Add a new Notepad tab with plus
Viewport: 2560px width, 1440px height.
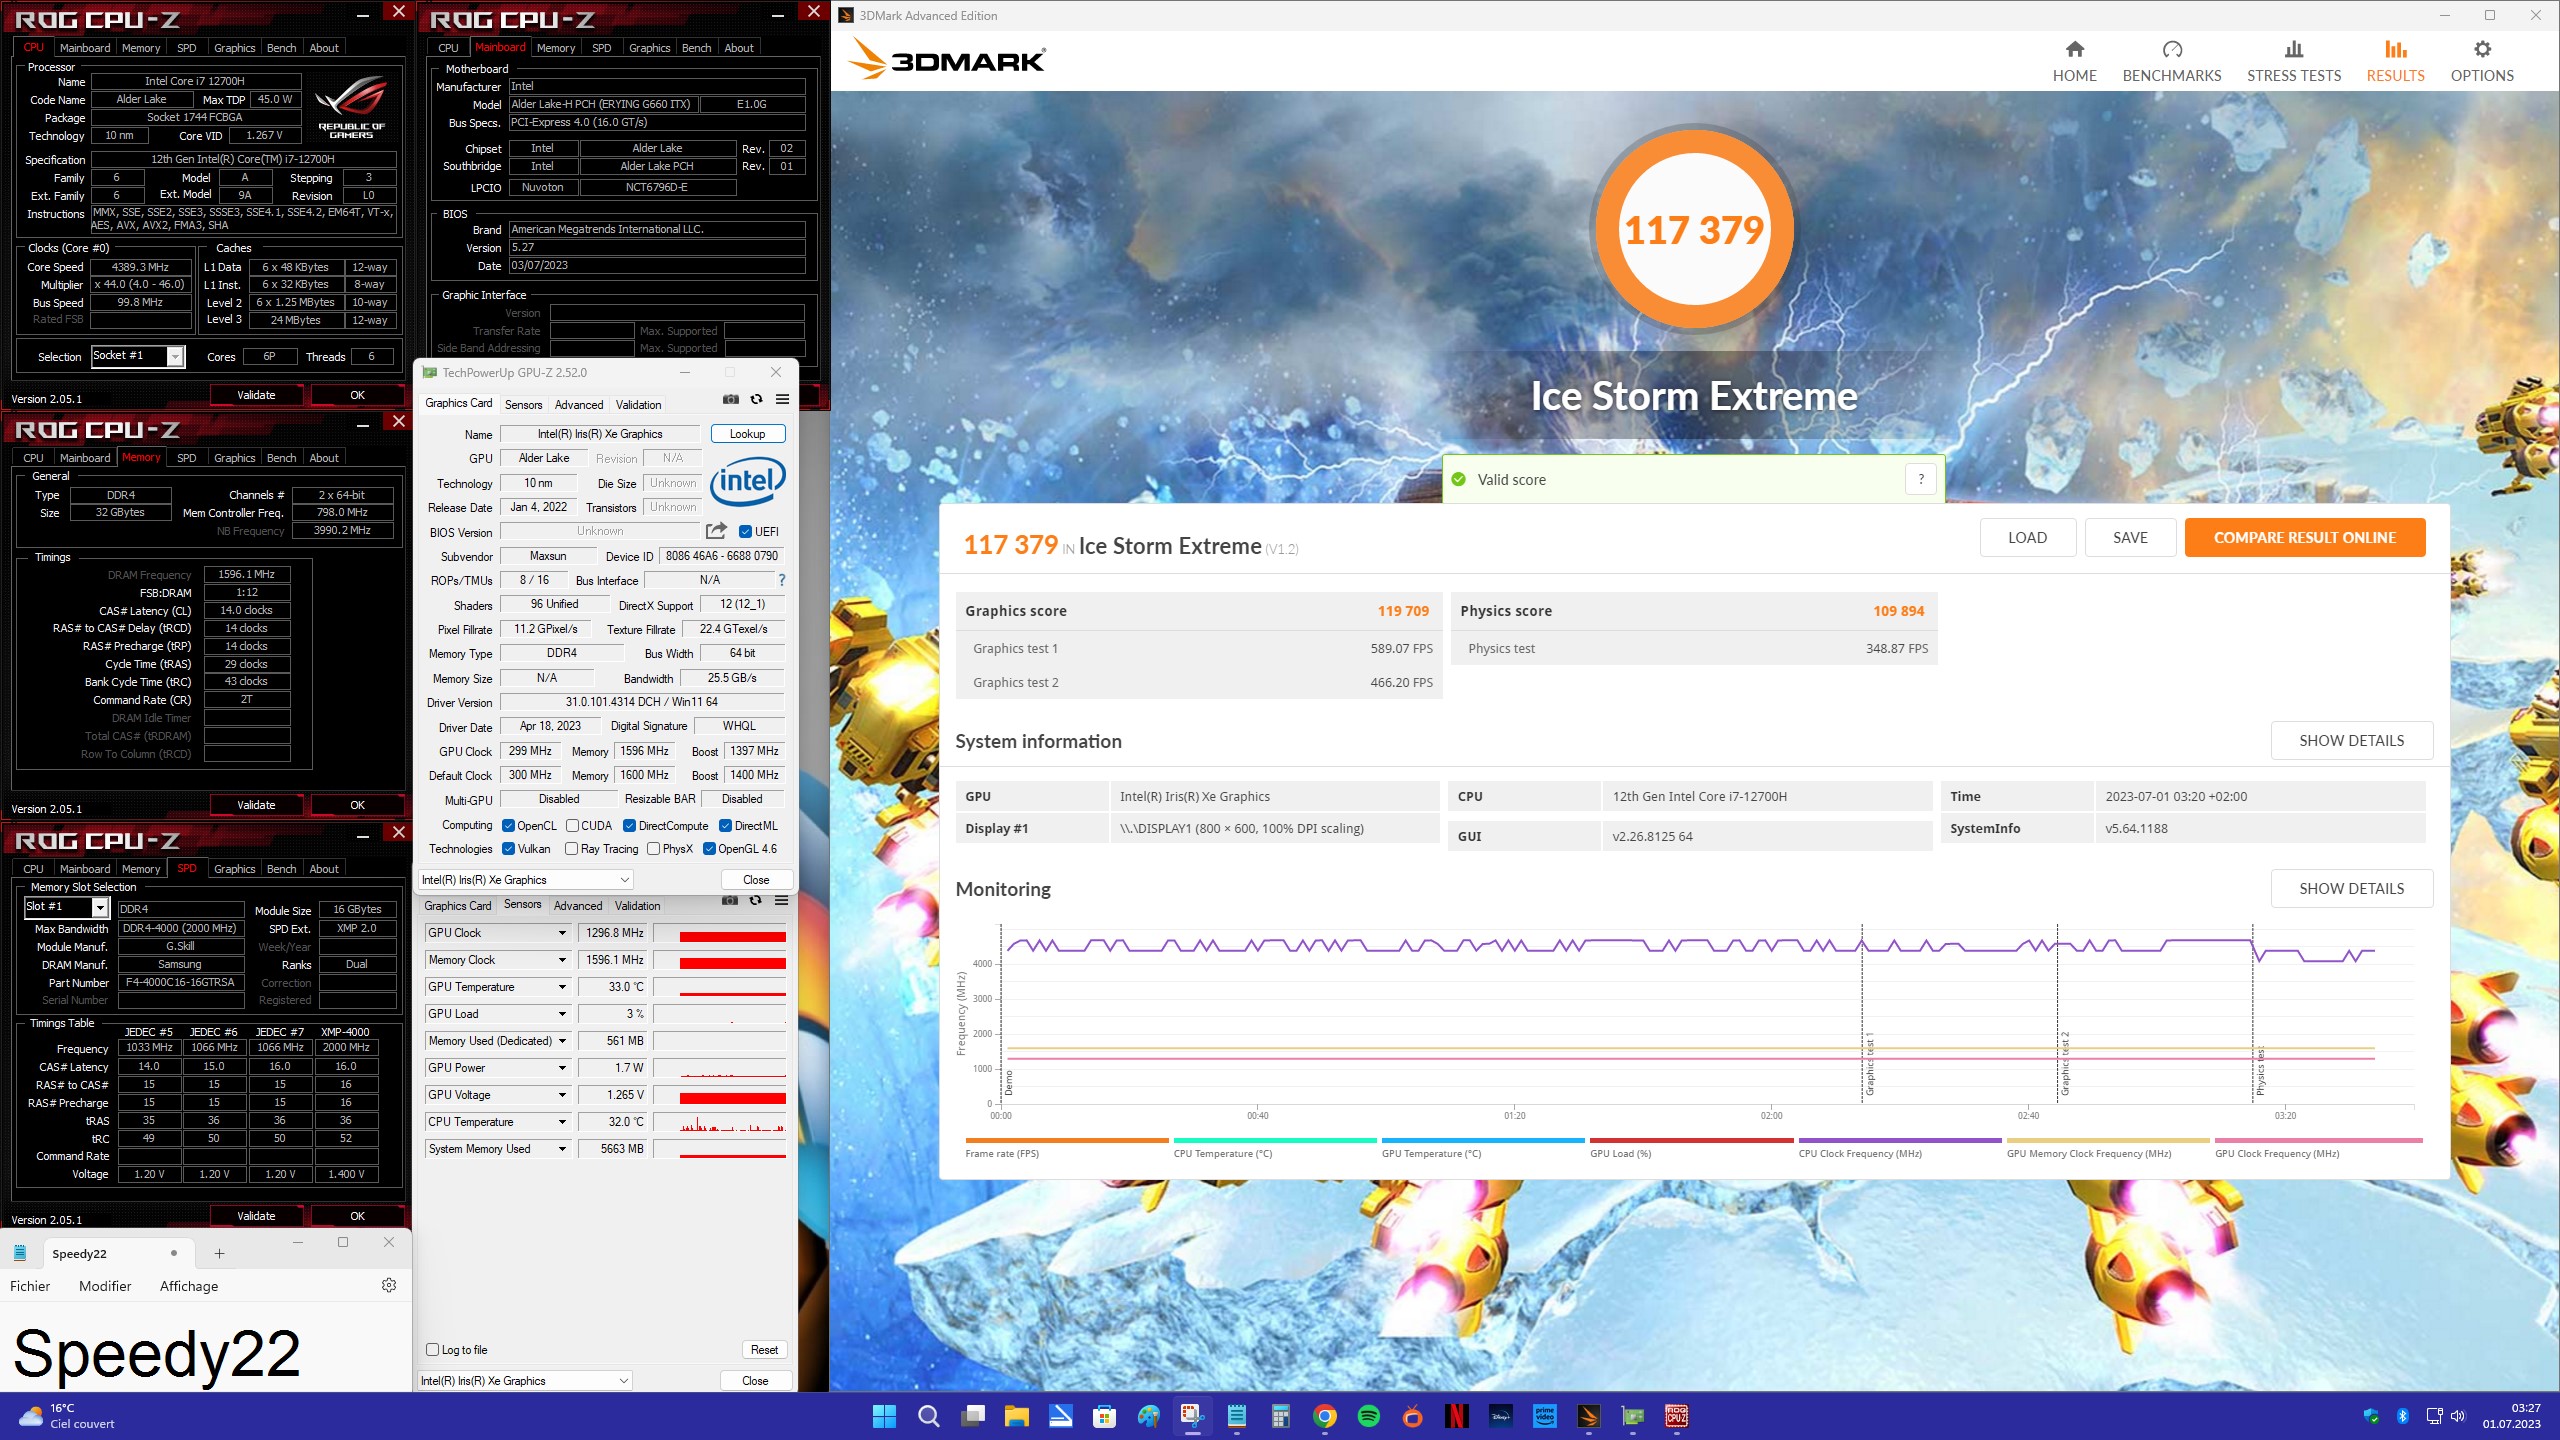[x=219, y=1253]
